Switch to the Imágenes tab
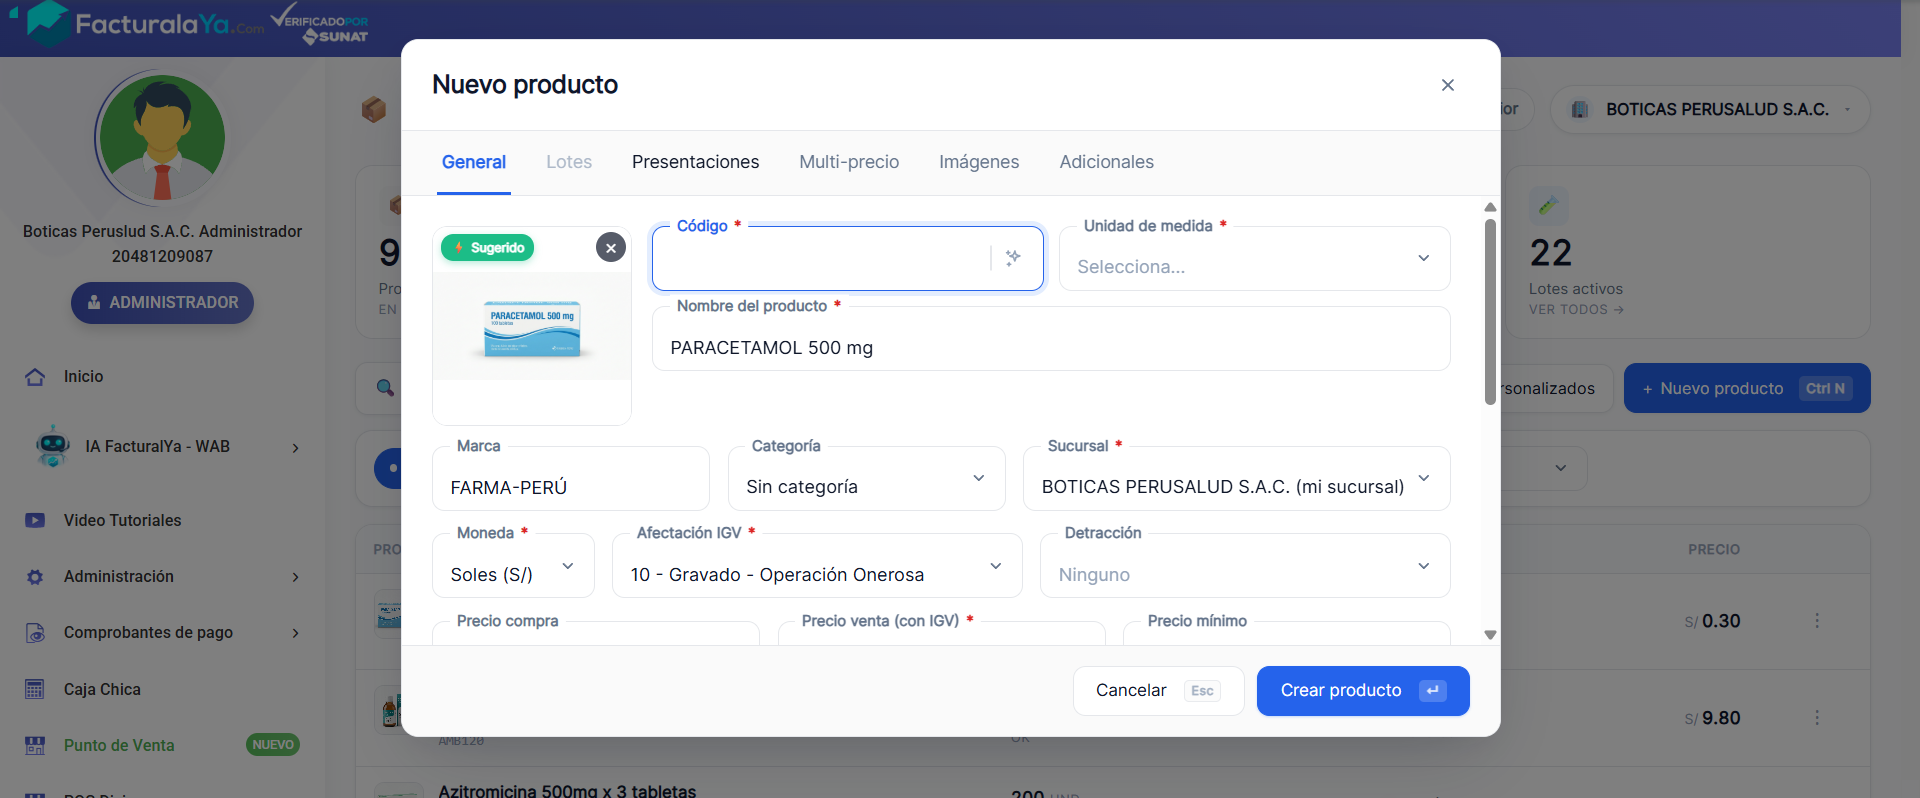Viewport: 1920px width, 798px height. click(x=979, y=162)
